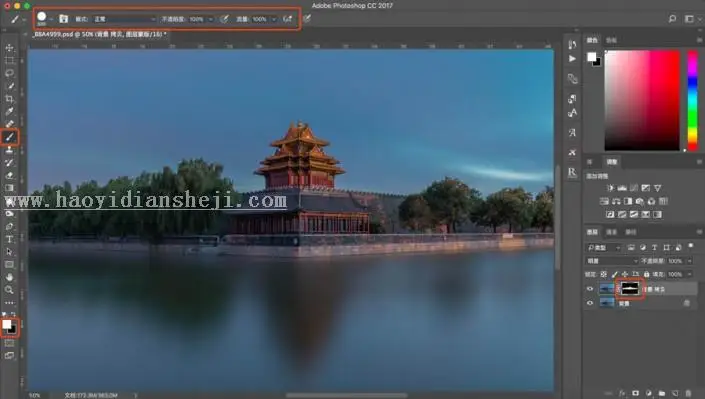
Task: Toggle pressure control for brush size
Action: [x=307, y=19]
